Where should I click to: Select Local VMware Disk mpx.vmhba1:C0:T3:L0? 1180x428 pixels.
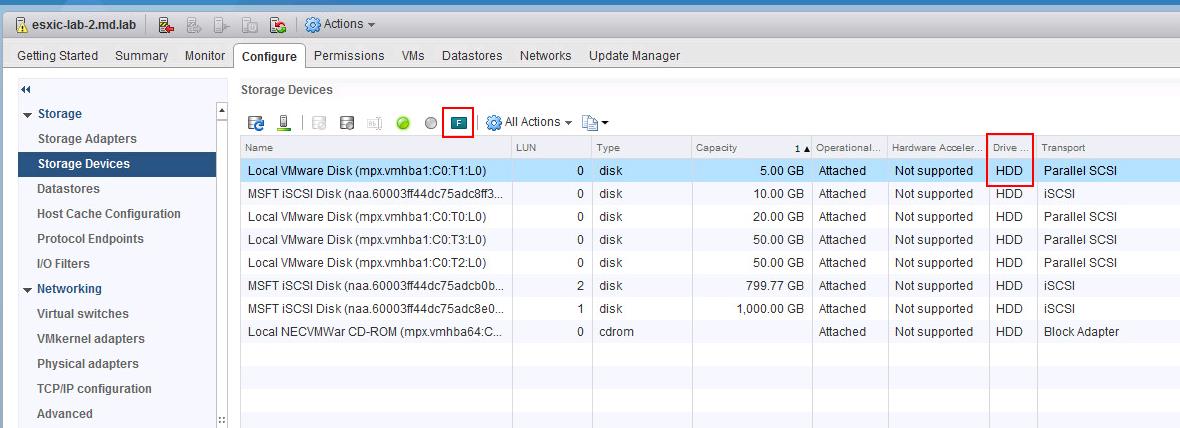click(x=710, y=240)
